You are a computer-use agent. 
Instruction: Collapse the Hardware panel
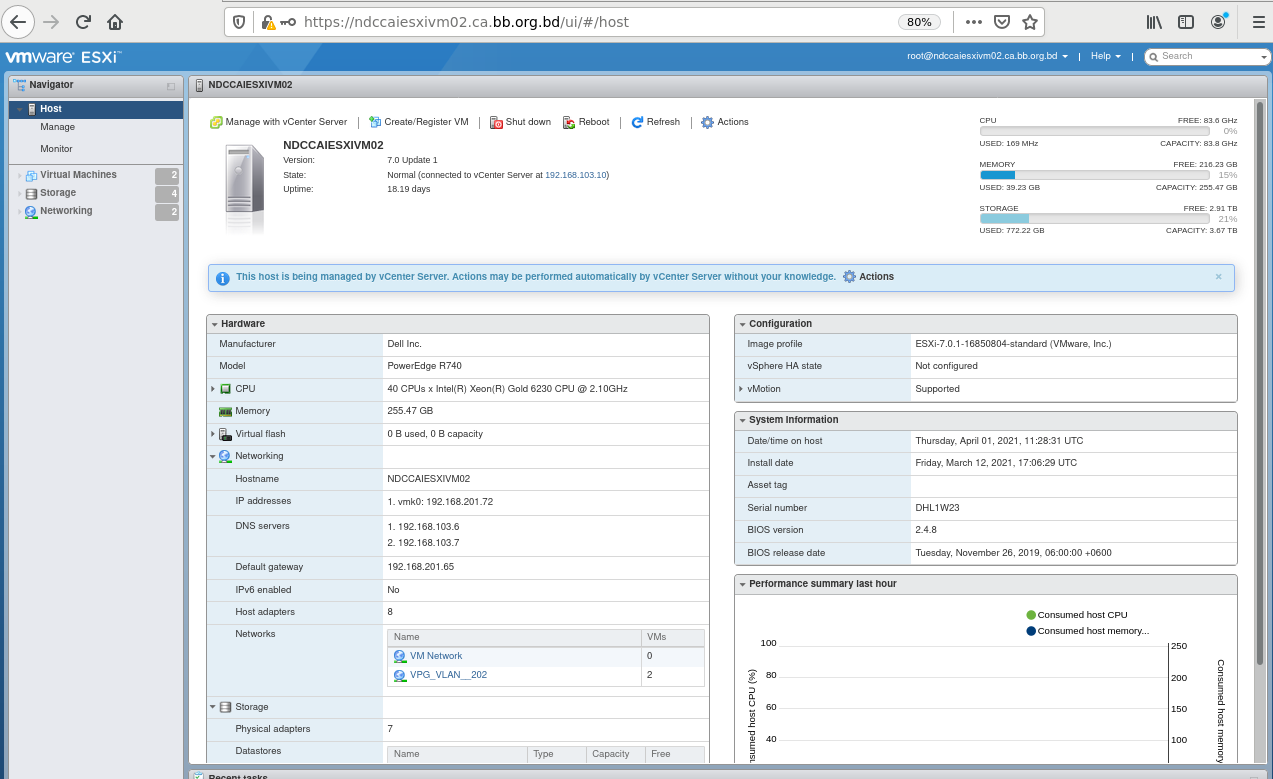[214, 324]
